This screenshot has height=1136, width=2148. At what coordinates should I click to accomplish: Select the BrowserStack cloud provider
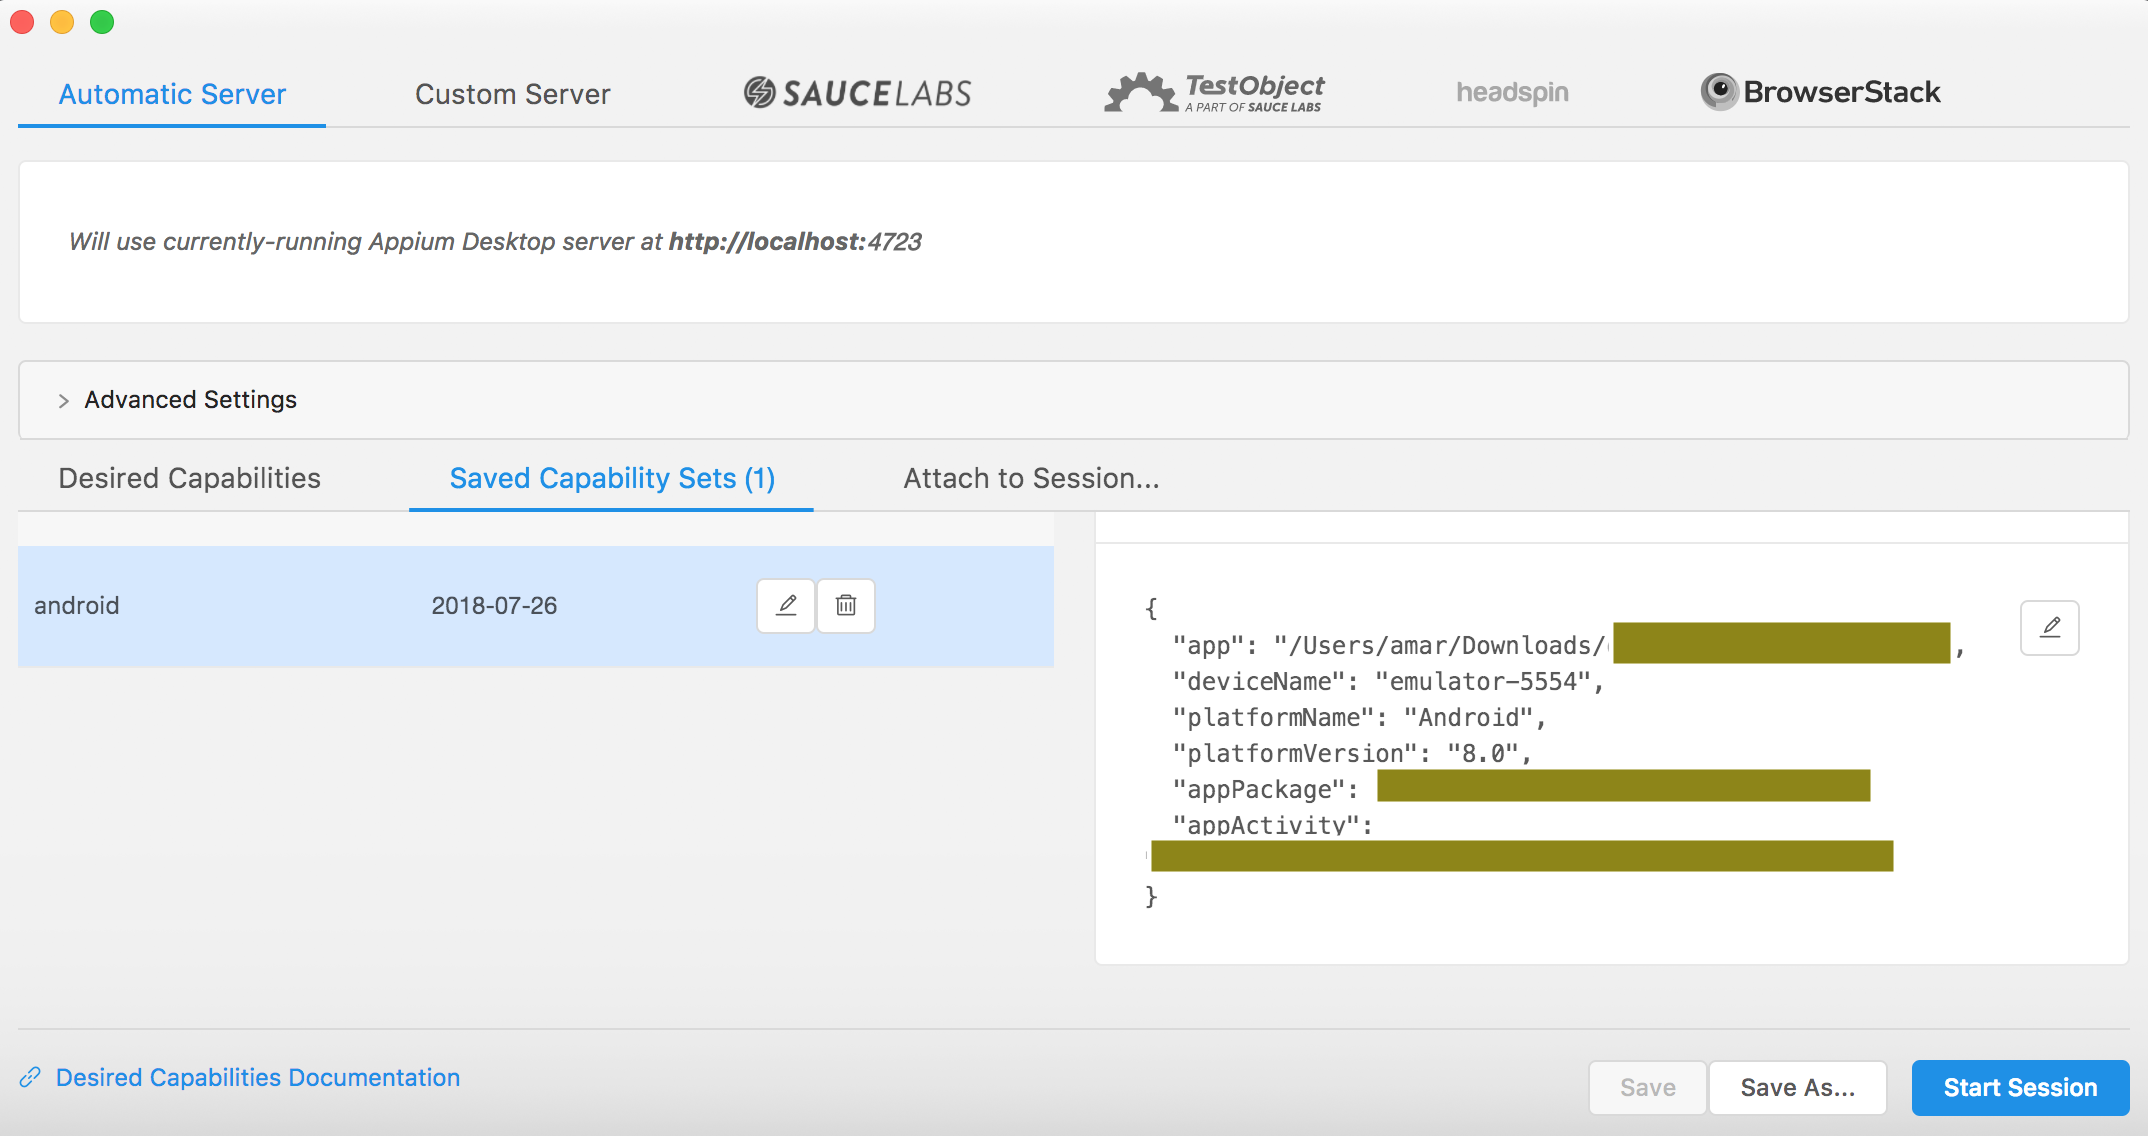point(1819,92)
